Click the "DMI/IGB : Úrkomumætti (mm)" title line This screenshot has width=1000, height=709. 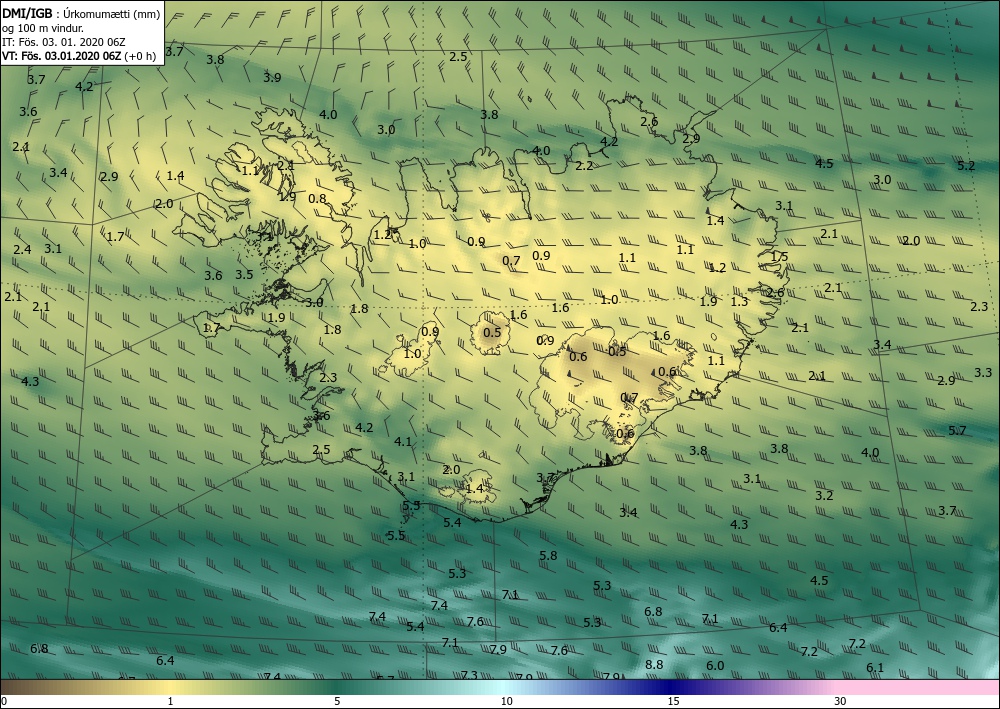[80, 15]
